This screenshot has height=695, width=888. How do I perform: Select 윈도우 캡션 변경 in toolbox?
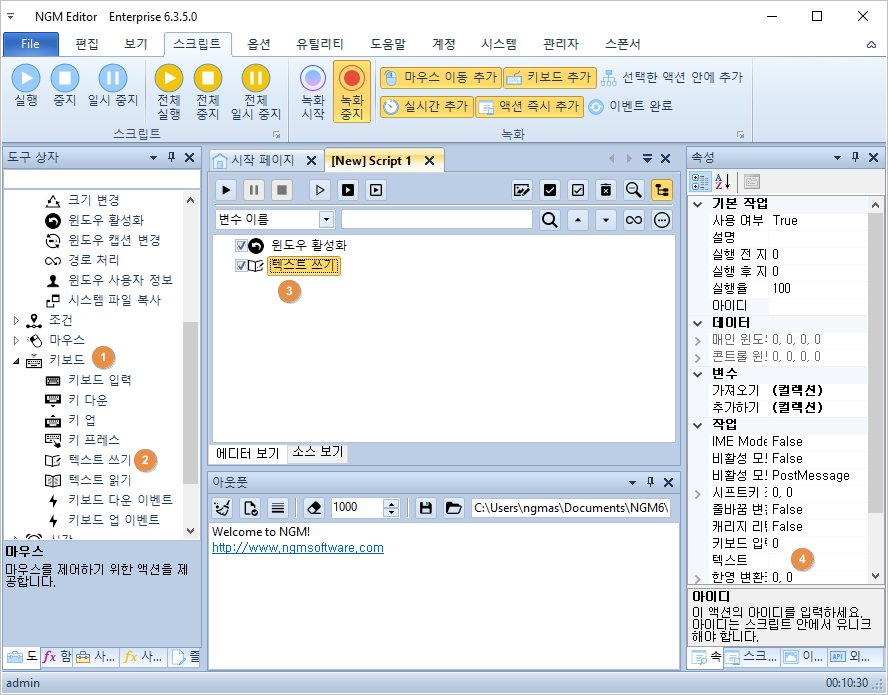tap(114, 240)
